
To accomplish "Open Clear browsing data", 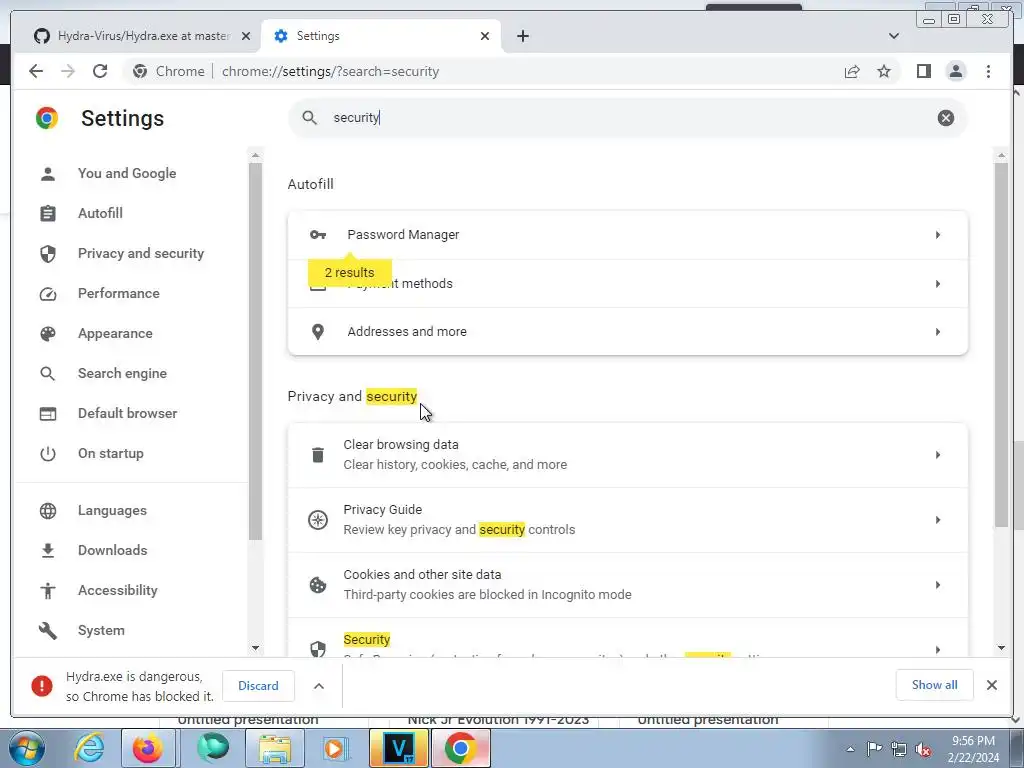I will pos(628,455).
